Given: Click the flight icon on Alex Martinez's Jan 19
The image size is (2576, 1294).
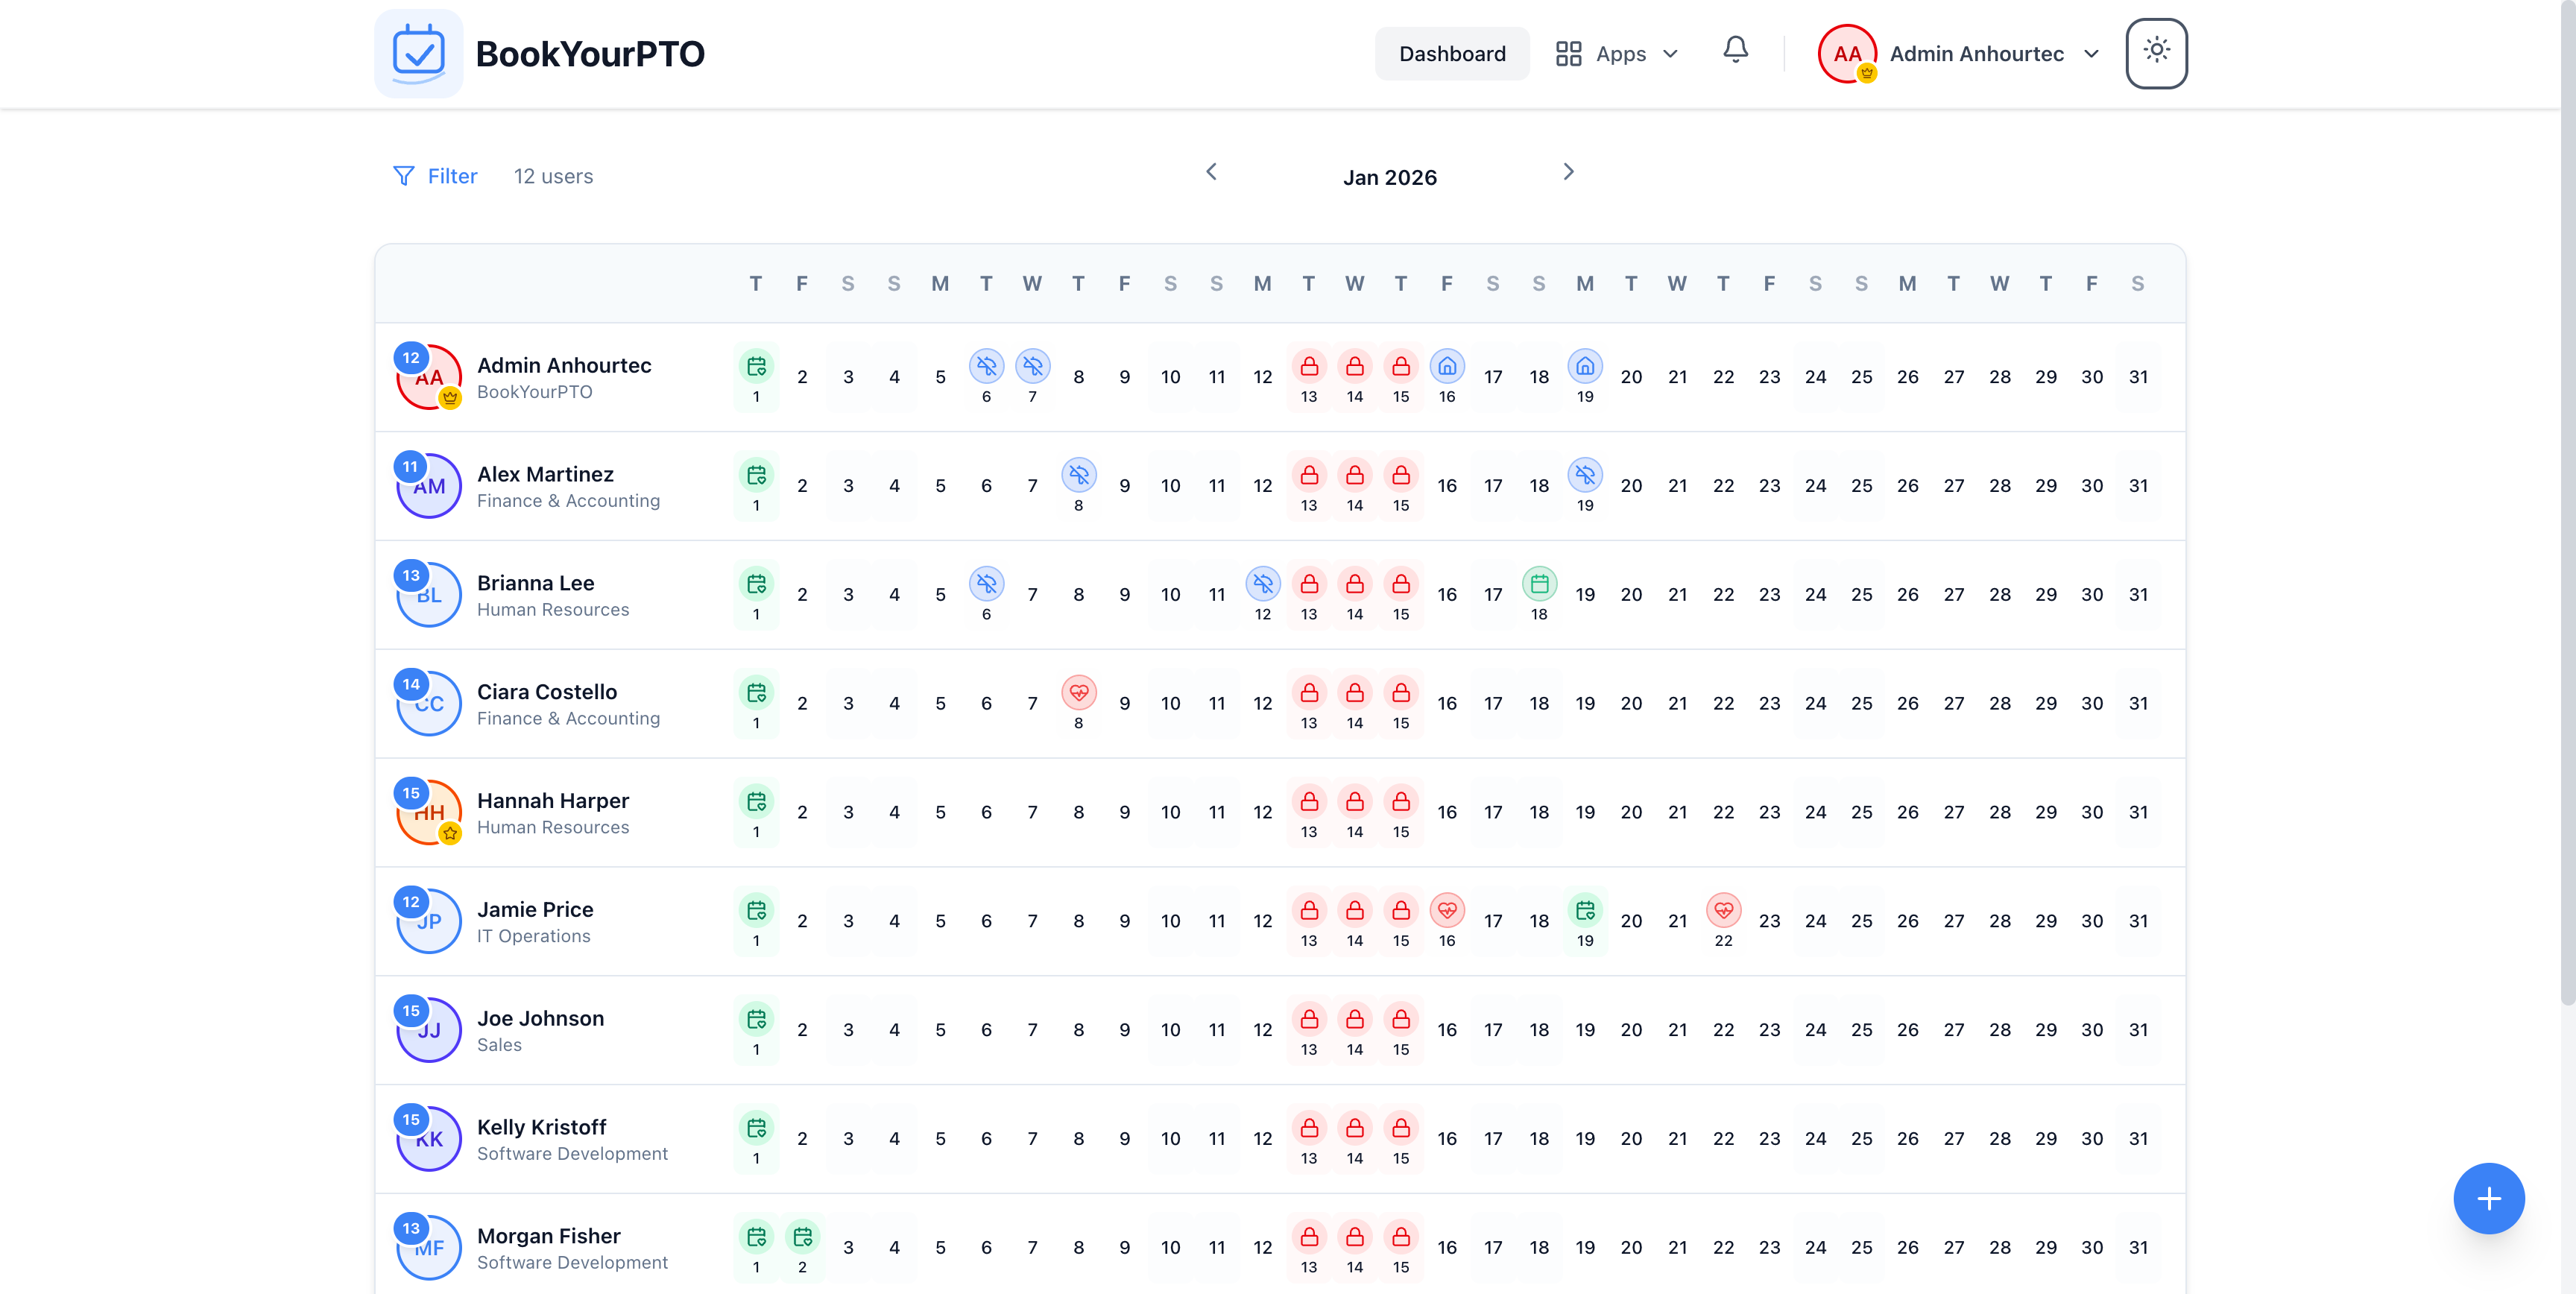Looking at the screenshot, I should pos(1585,475).
